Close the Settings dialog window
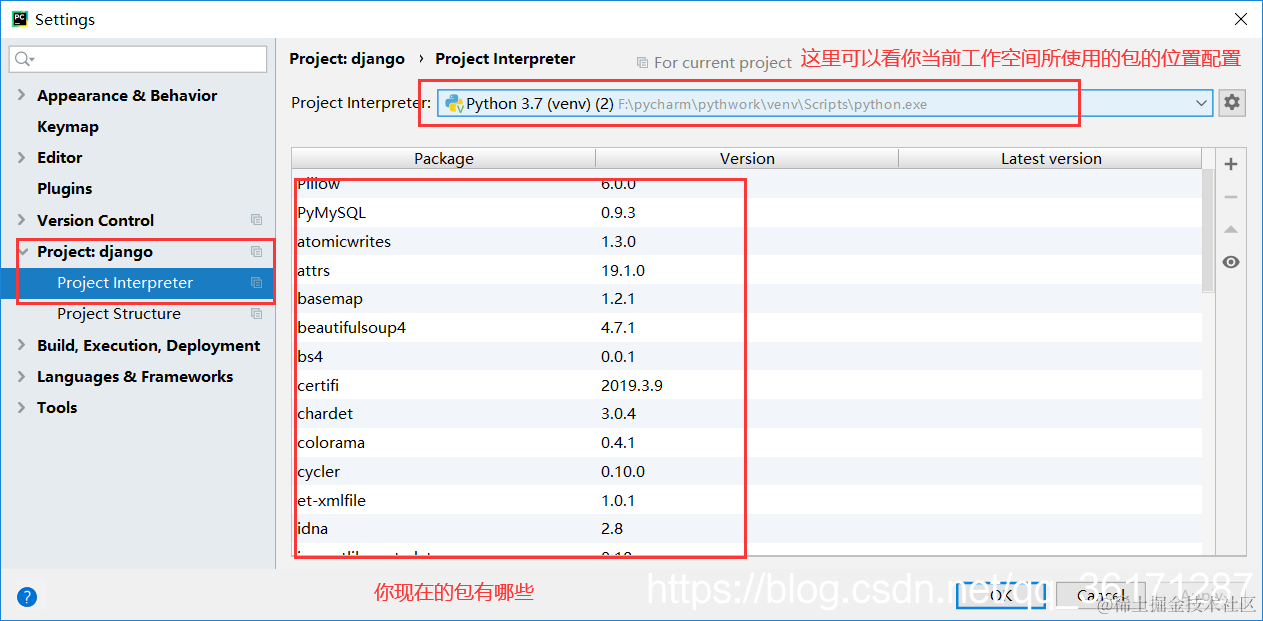The image size is (1263, 621). (1239, 19)
